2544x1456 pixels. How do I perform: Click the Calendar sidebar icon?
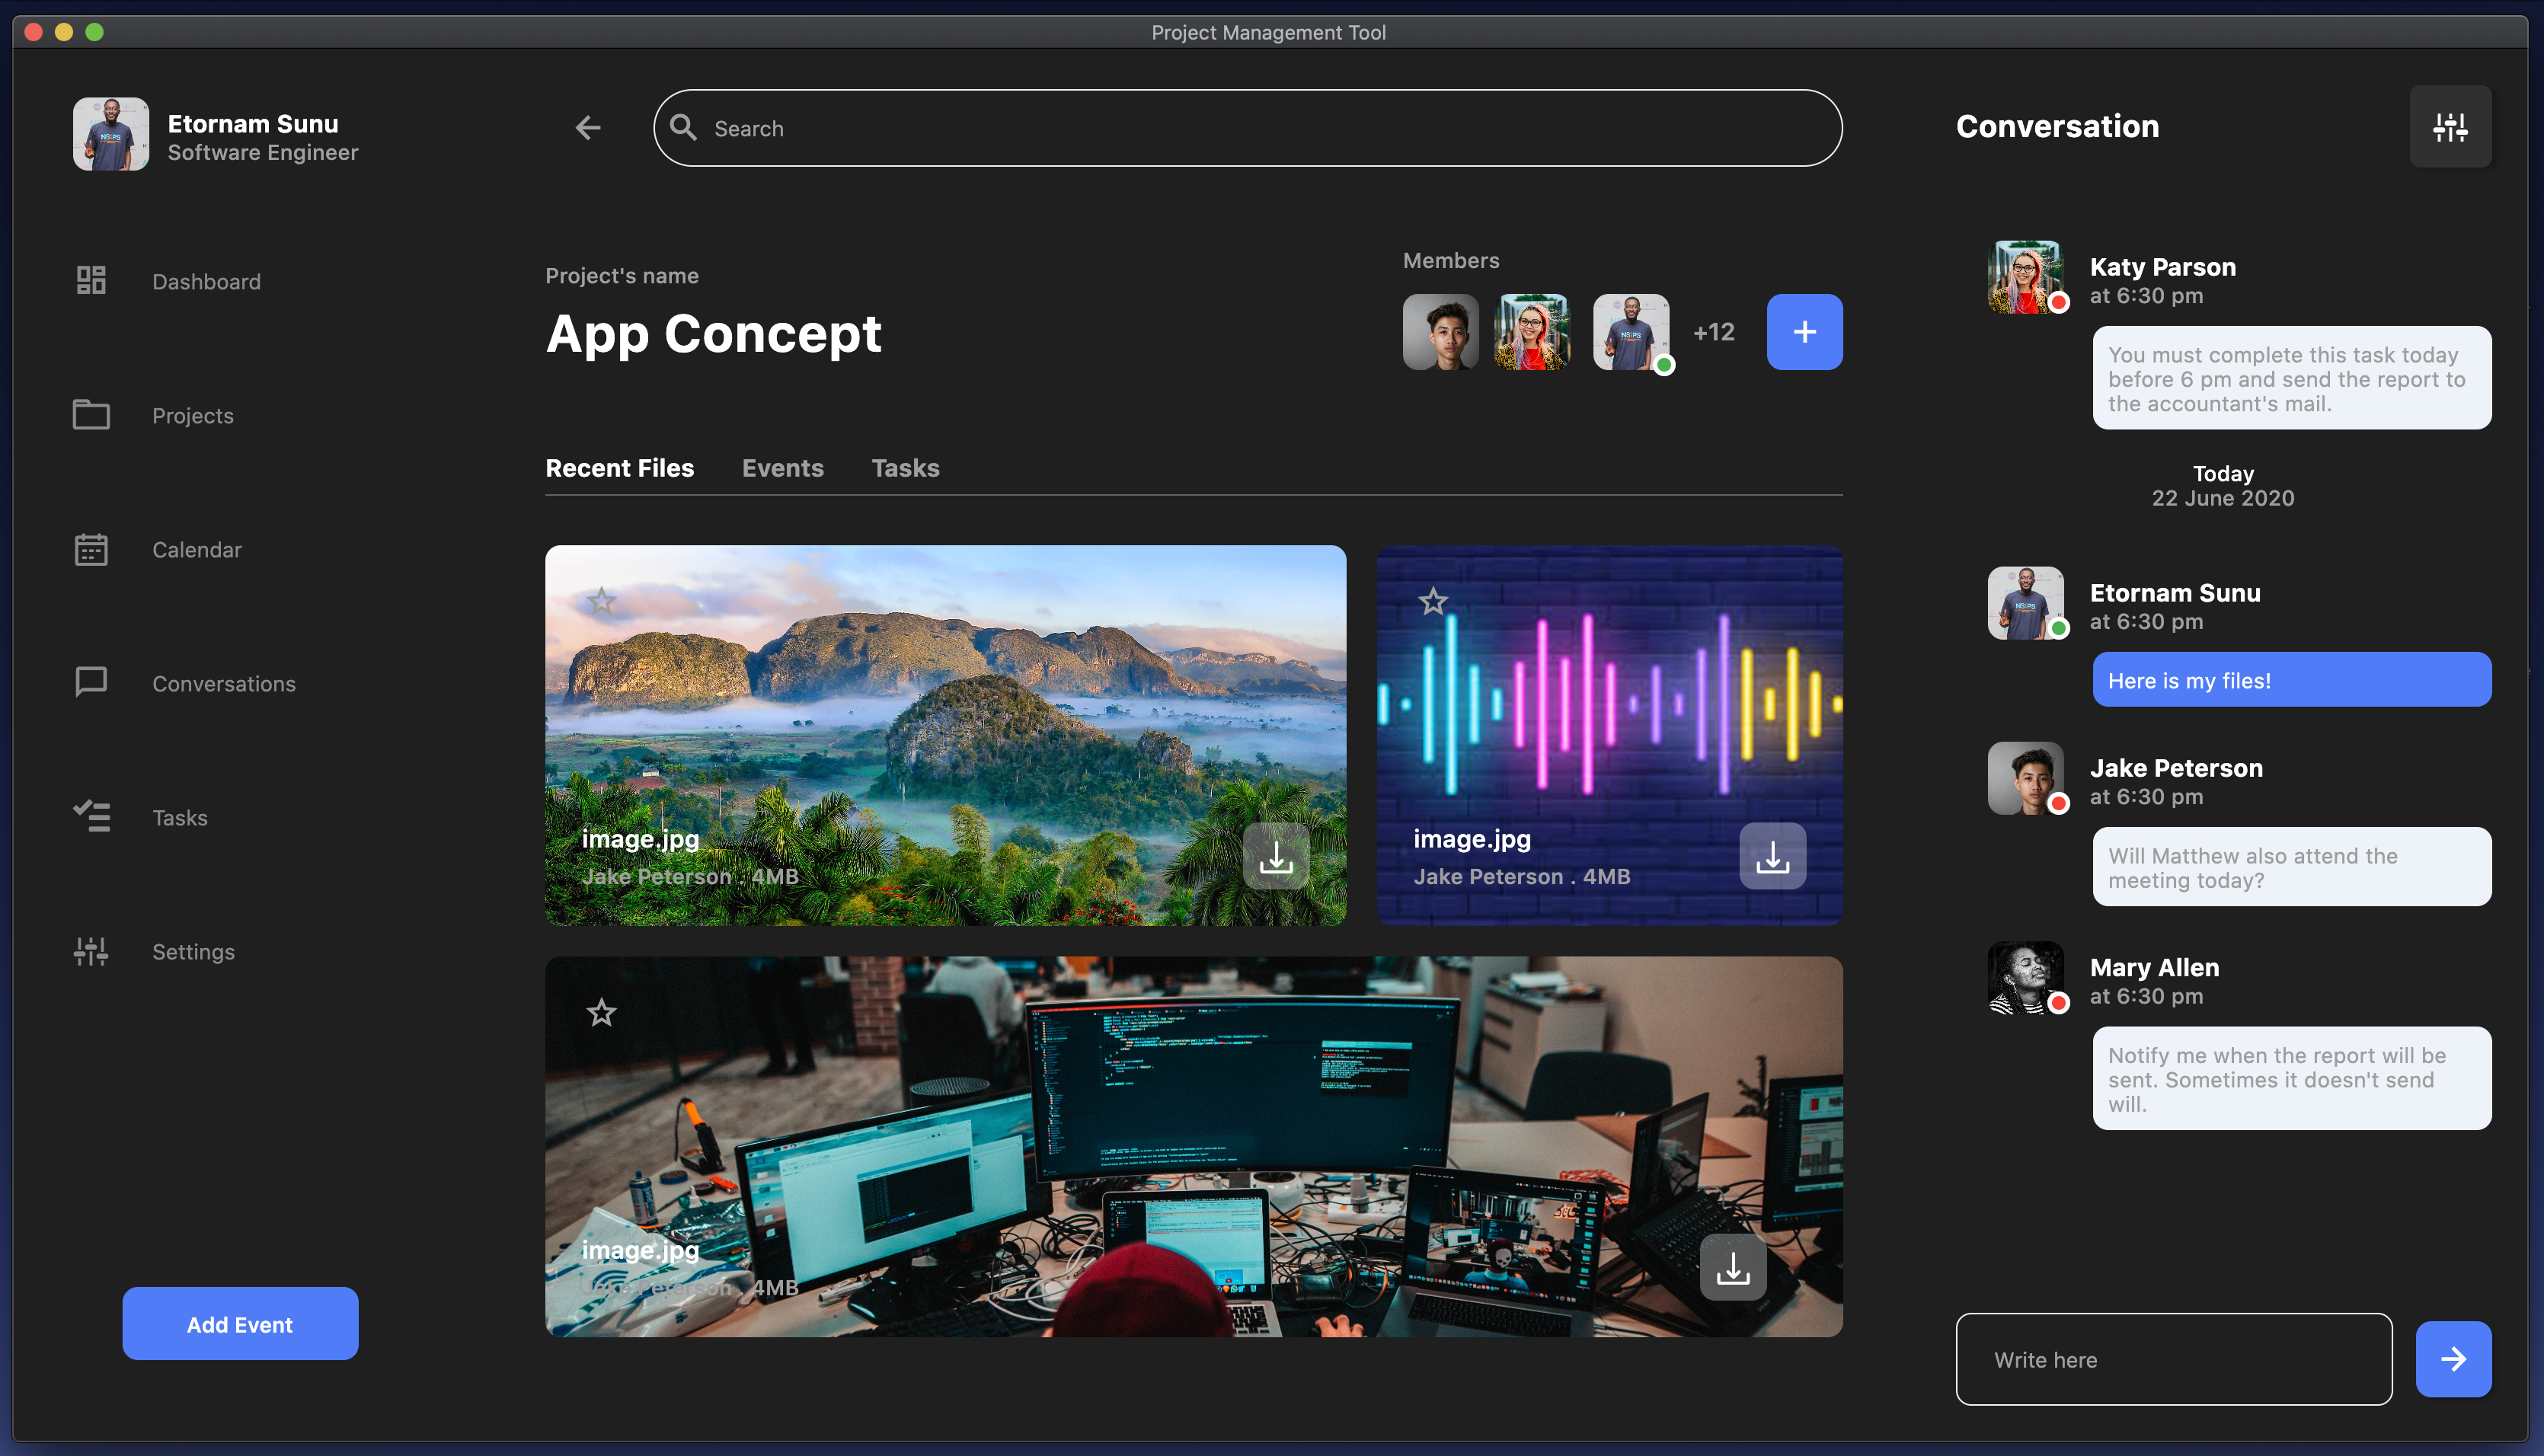click(91, 549)
